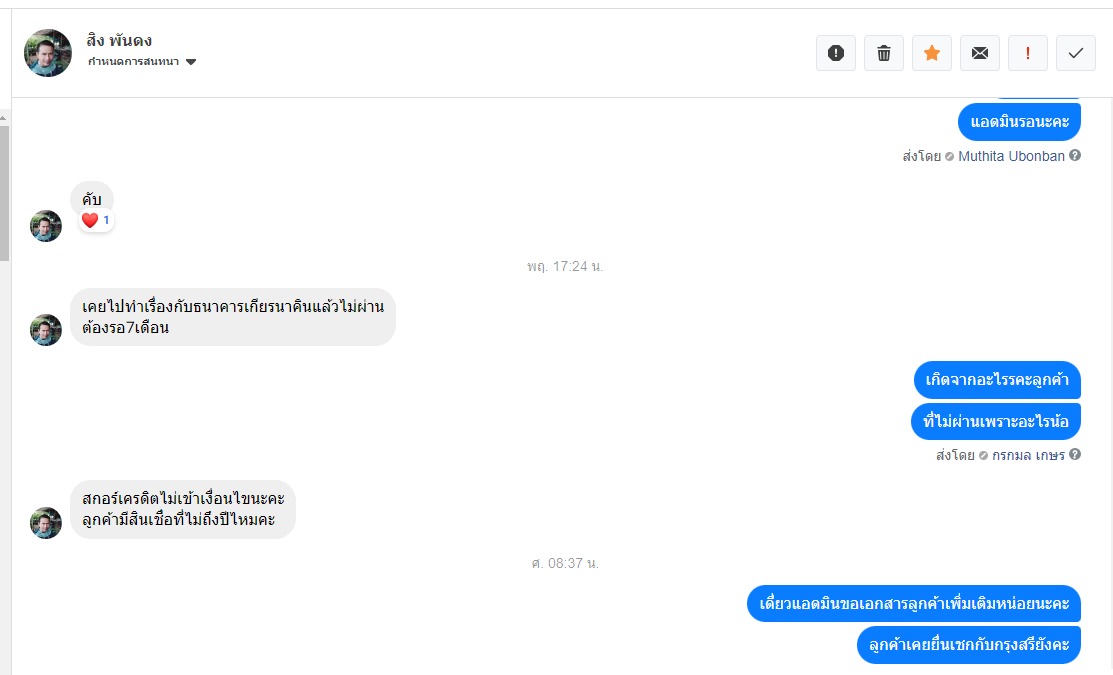Image resolution: width=1113 pixels, height=675 pixels.
Task: Toggle the orange star follow-up icon
Action: 932,53
